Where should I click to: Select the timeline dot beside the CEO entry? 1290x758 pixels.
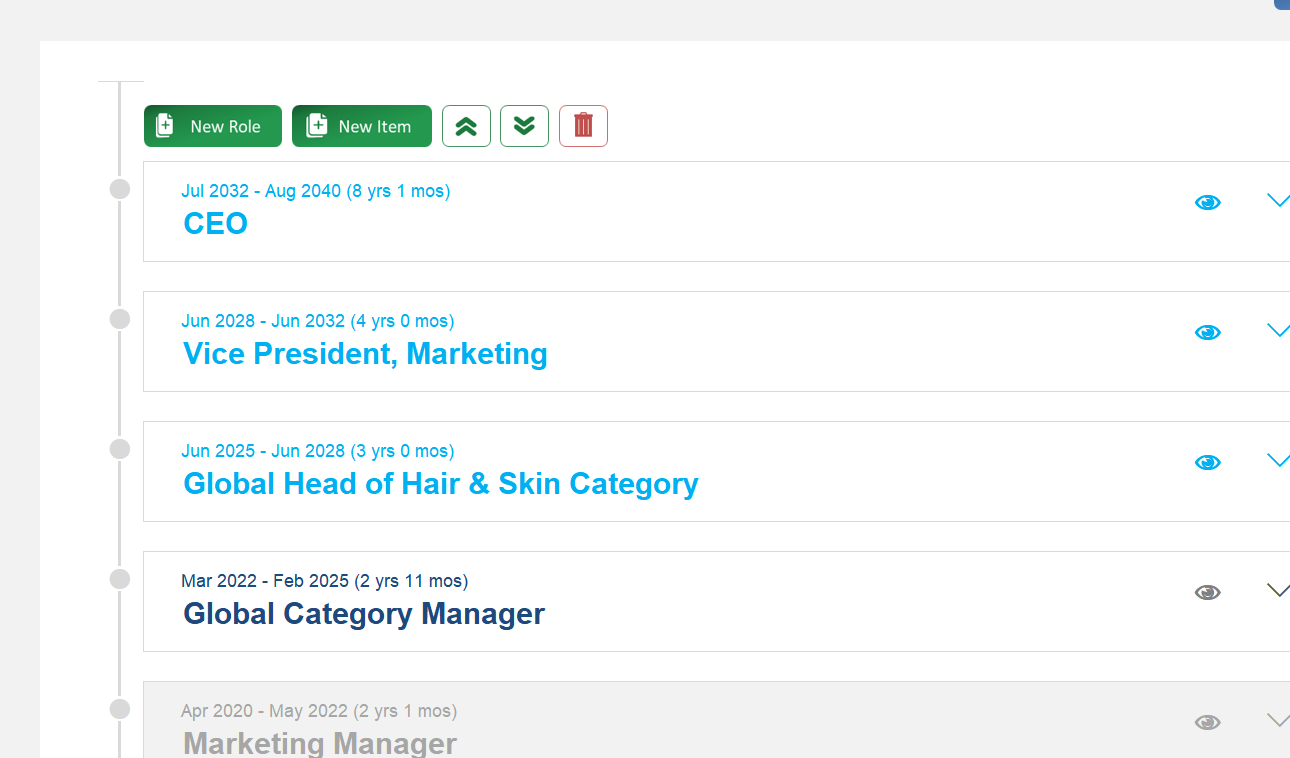(x=120, y=189)
